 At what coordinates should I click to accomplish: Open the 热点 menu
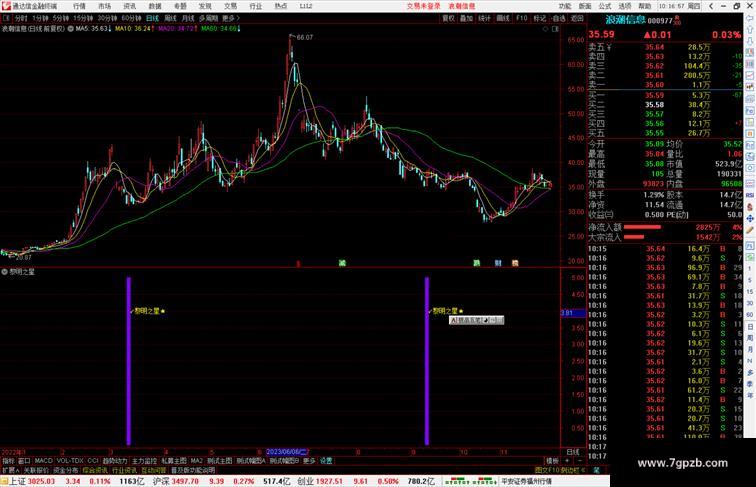click(x=281, y=6)
